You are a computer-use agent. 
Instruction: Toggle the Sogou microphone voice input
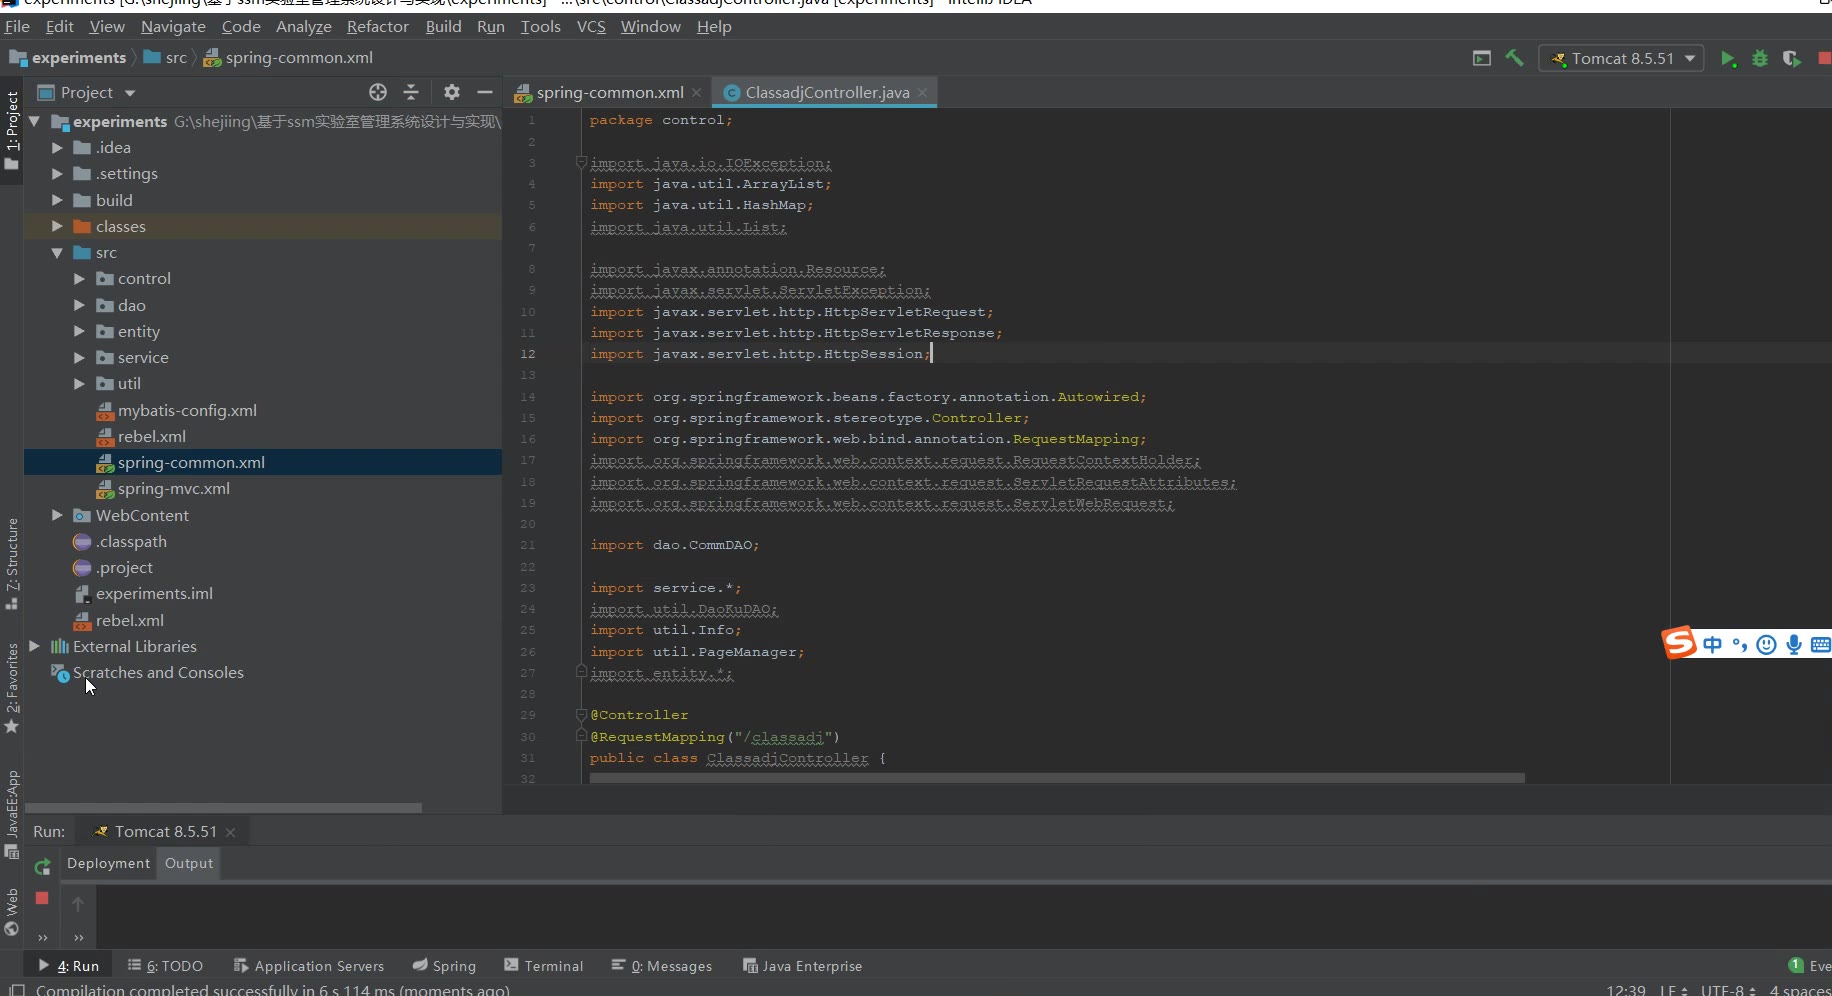[1794, 645]
